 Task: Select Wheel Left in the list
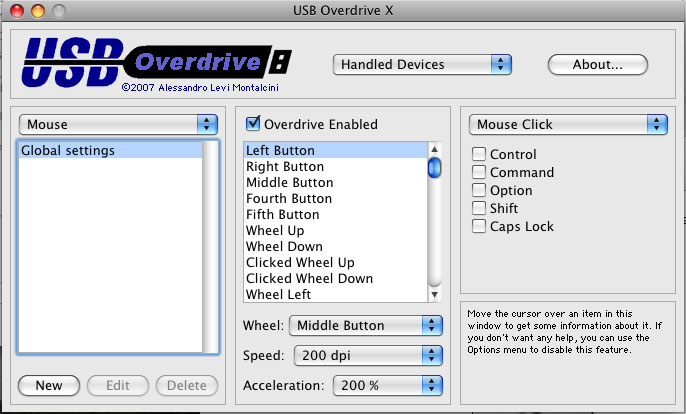tap(335, 294)
